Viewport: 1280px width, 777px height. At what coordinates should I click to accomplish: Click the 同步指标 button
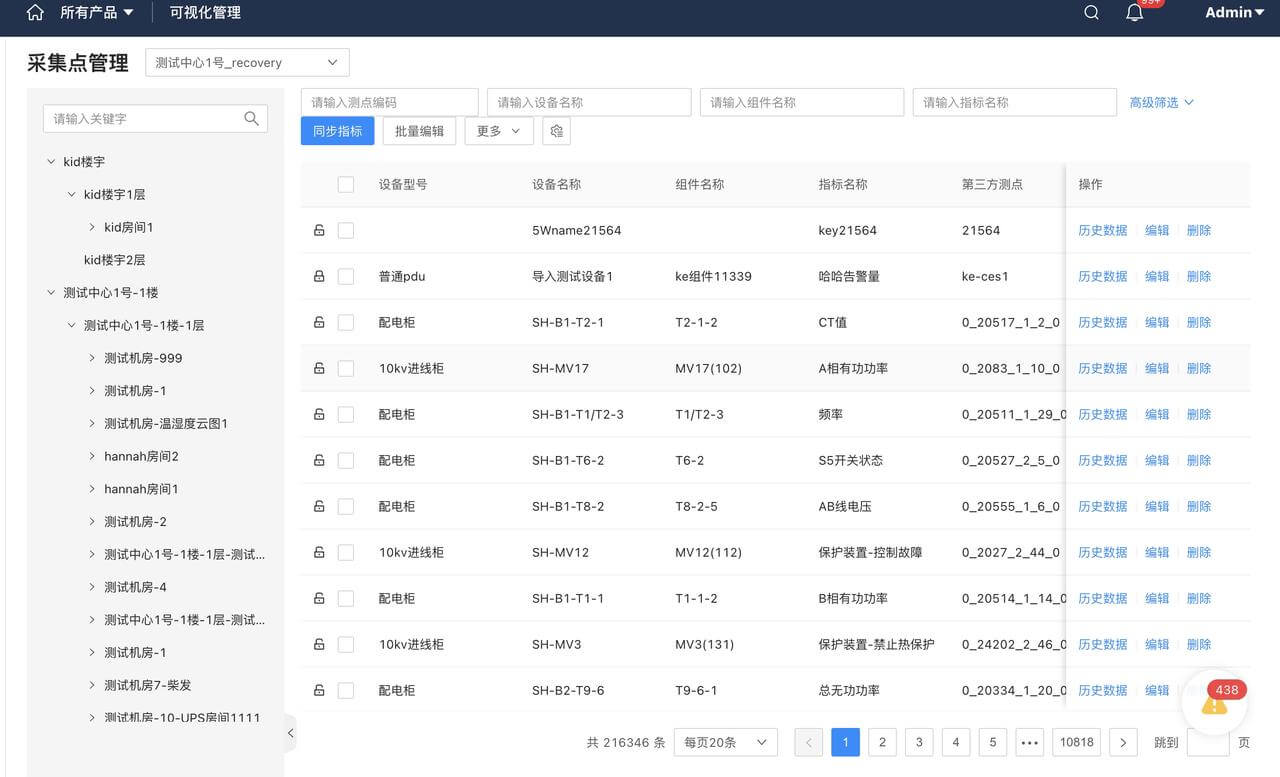337,130
